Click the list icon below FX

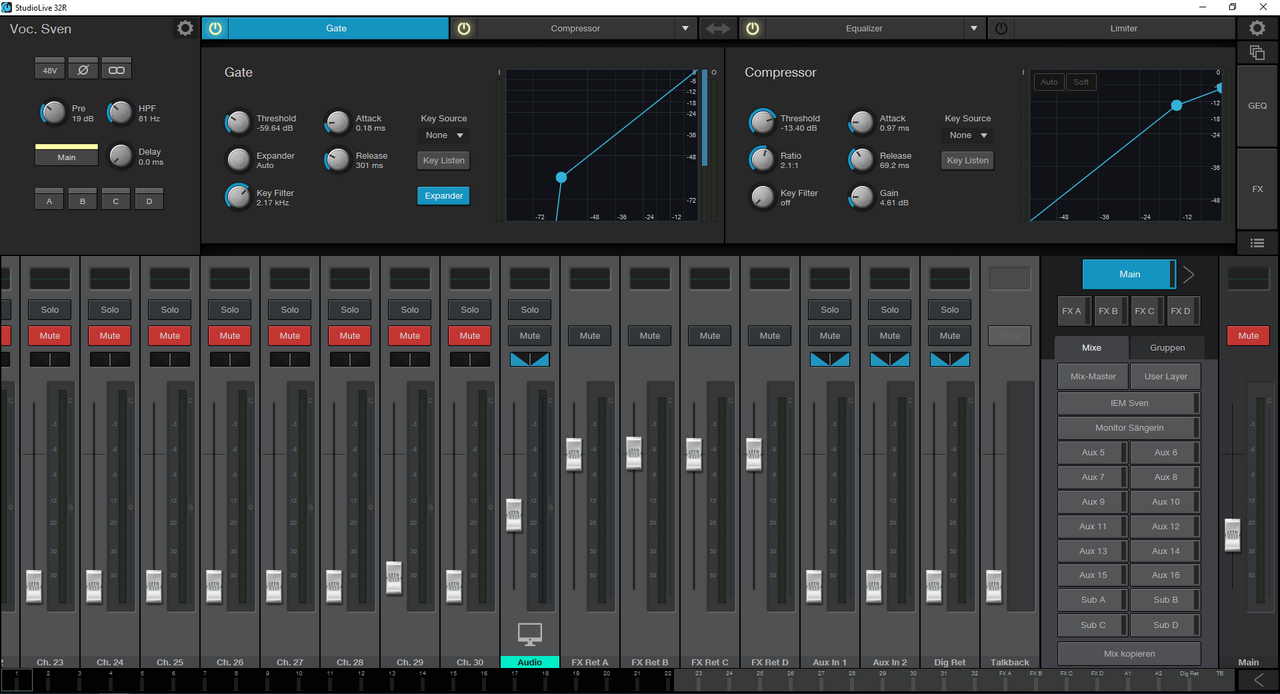coord(1257,243)
